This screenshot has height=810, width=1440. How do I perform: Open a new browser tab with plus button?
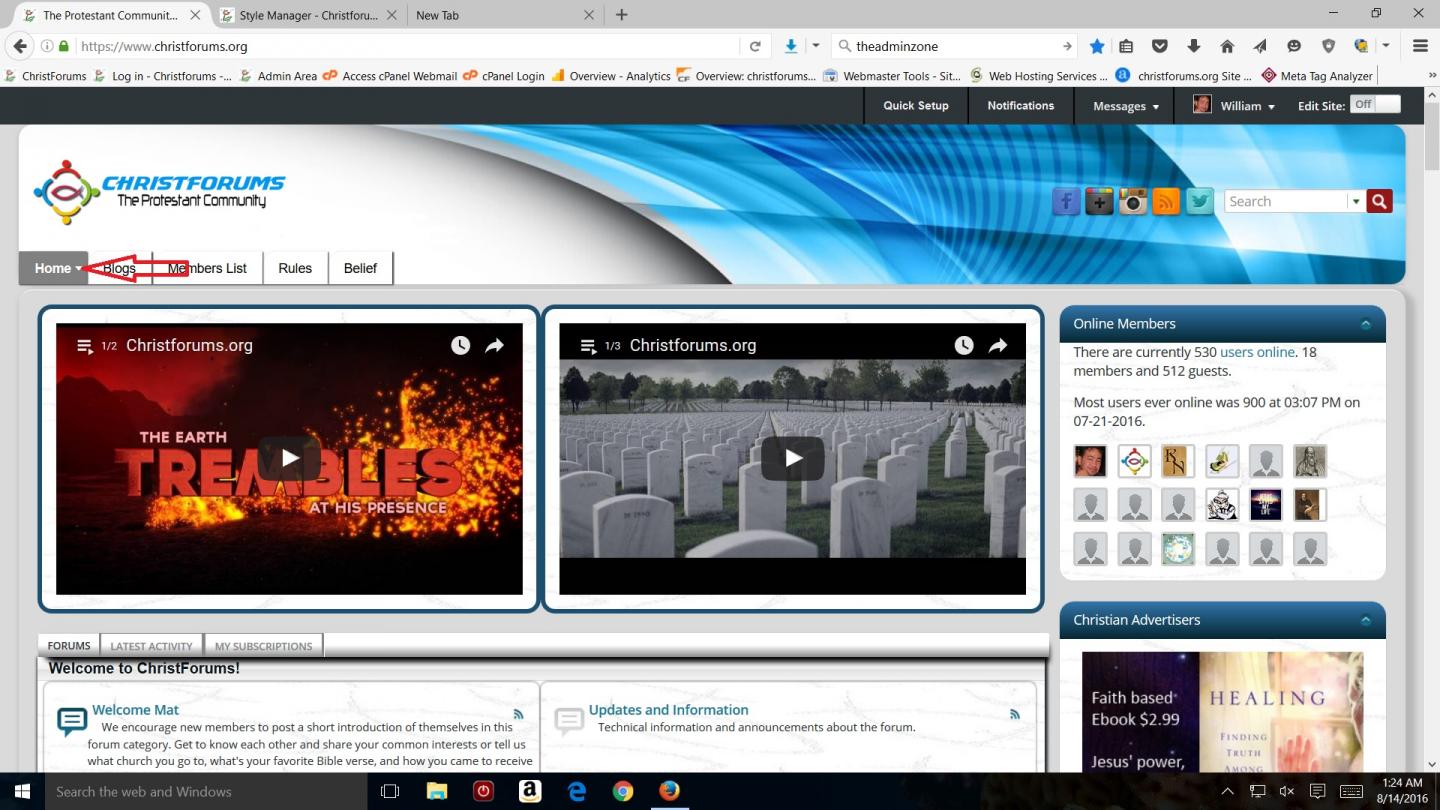click(x=621, y=15)
